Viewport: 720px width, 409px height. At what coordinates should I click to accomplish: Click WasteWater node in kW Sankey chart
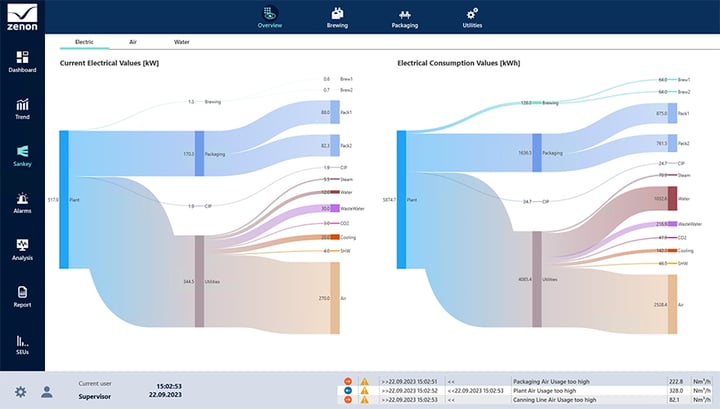(x=335, y=208)
